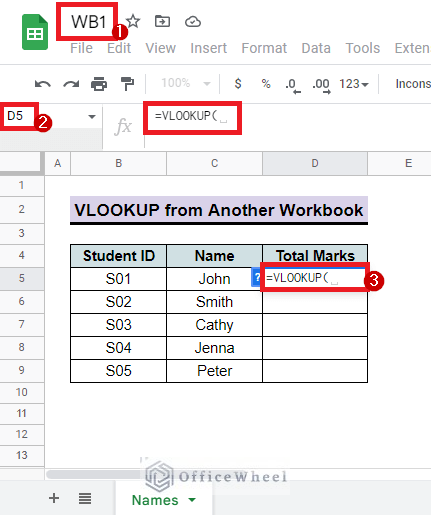This screenshot has width=431, height=515.
Task: Format as percent
Action: pos(266,83)
